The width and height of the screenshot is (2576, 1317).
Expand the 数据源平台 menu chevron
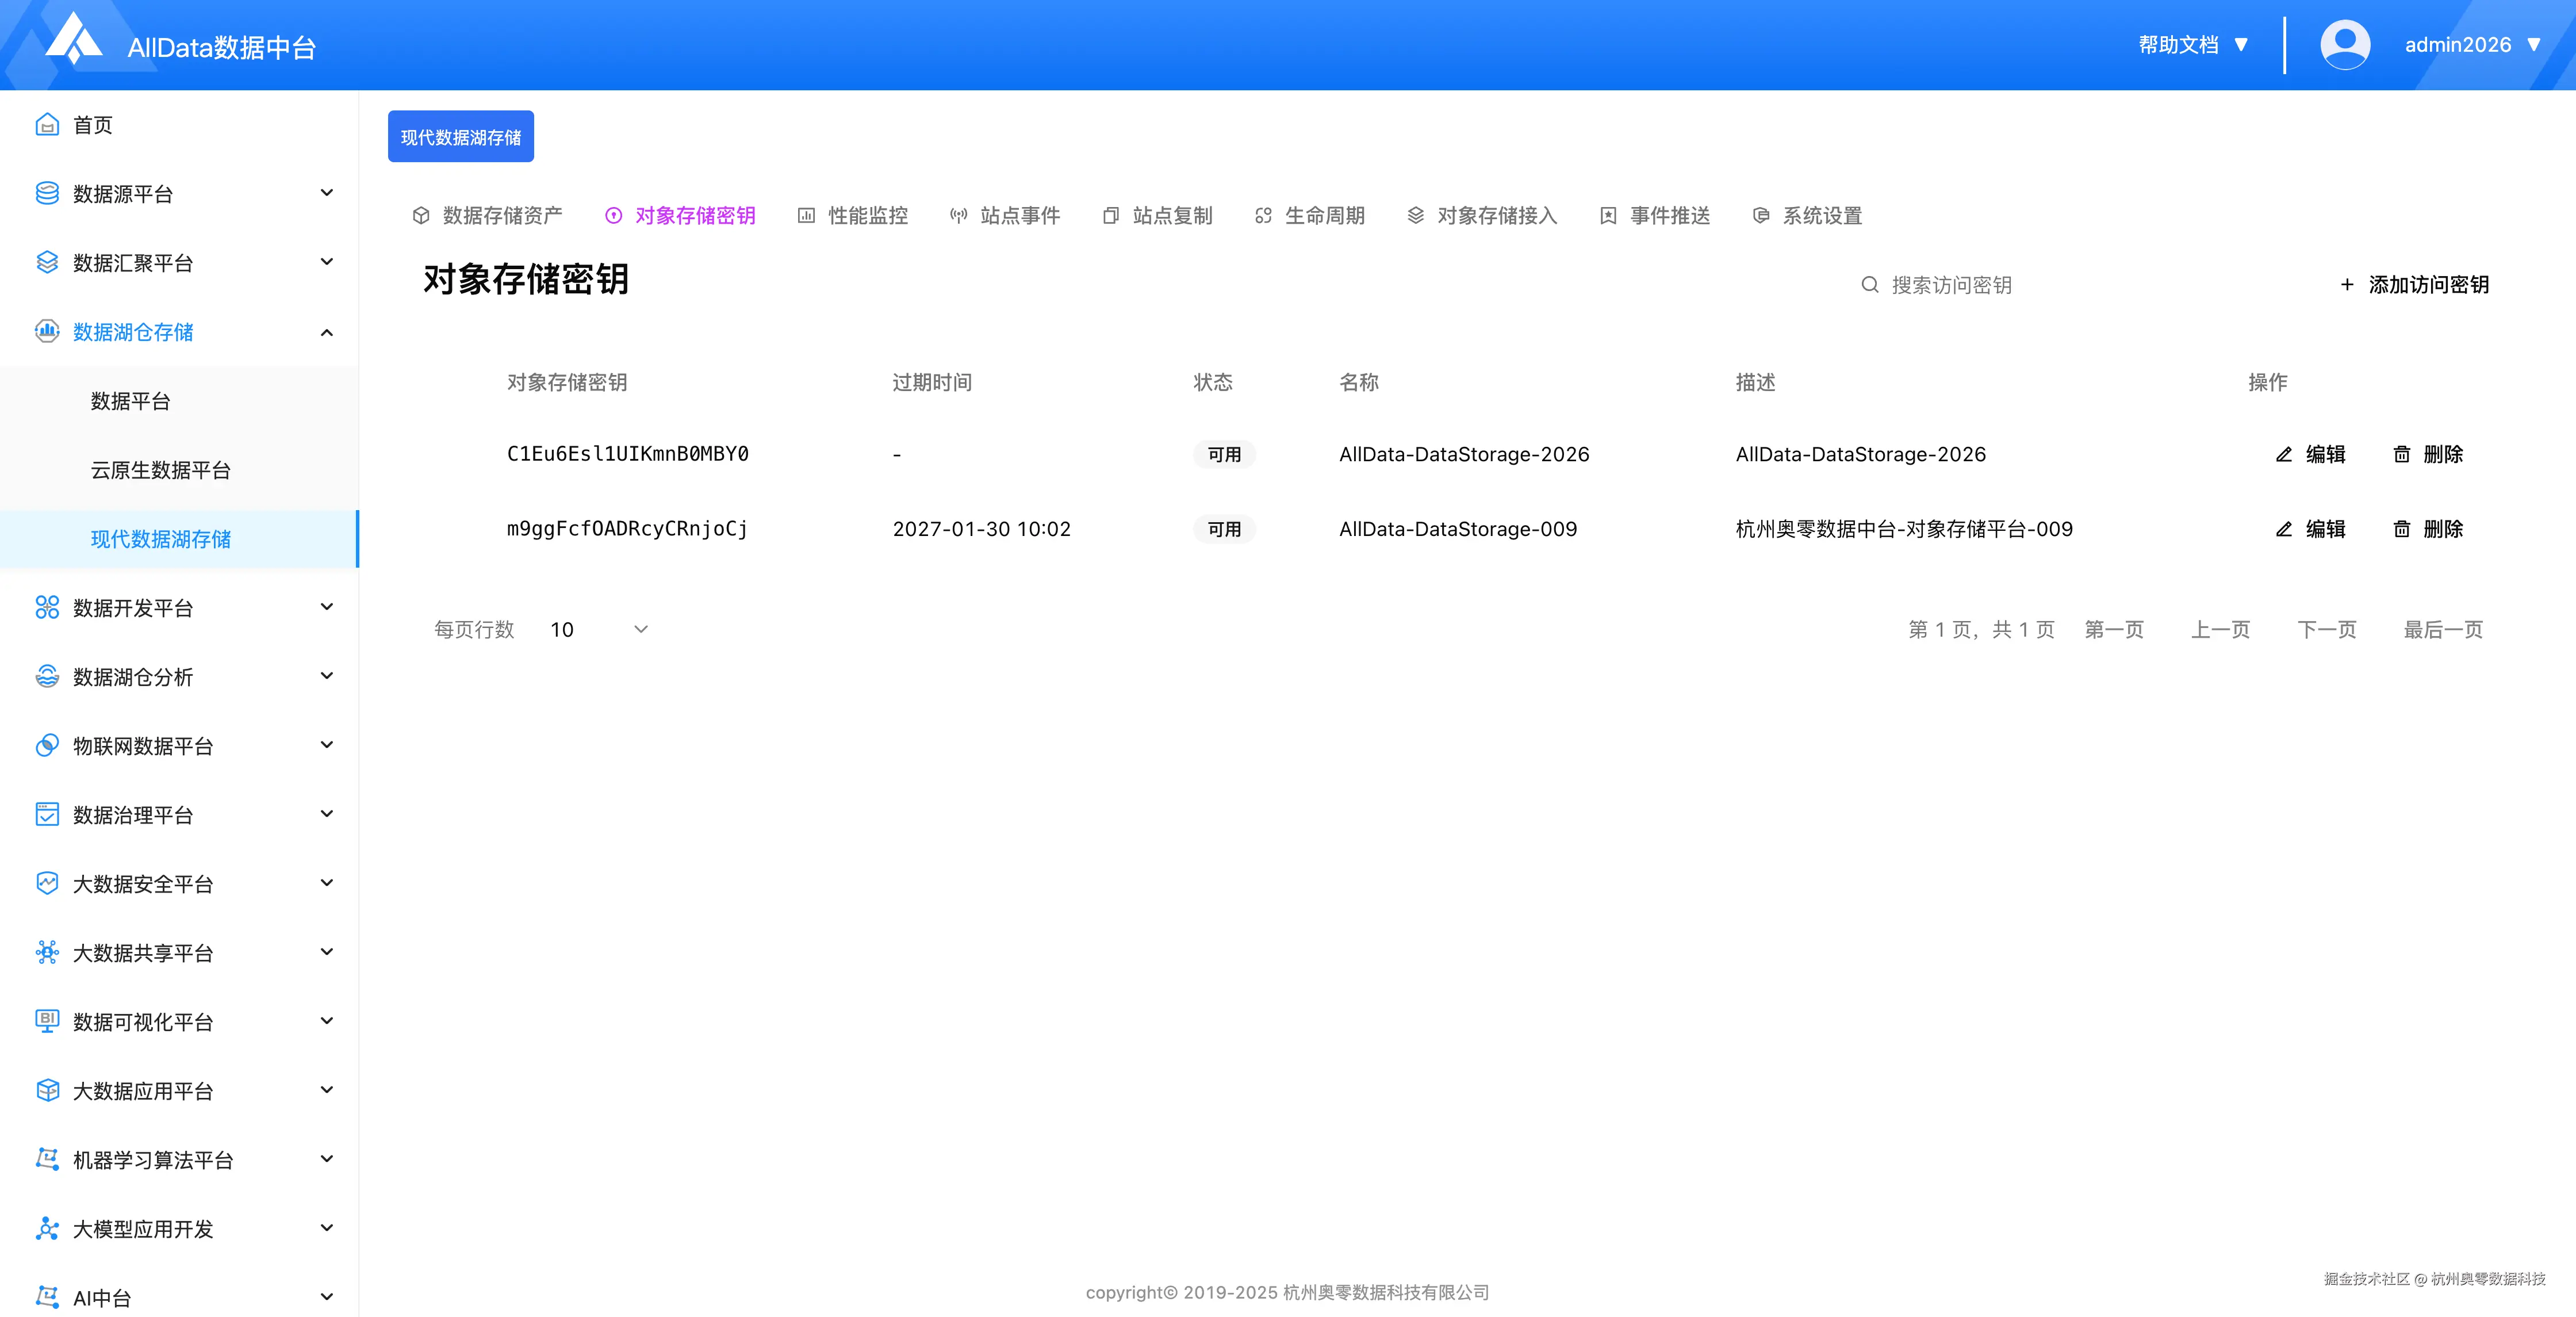(x=326, y=193)
